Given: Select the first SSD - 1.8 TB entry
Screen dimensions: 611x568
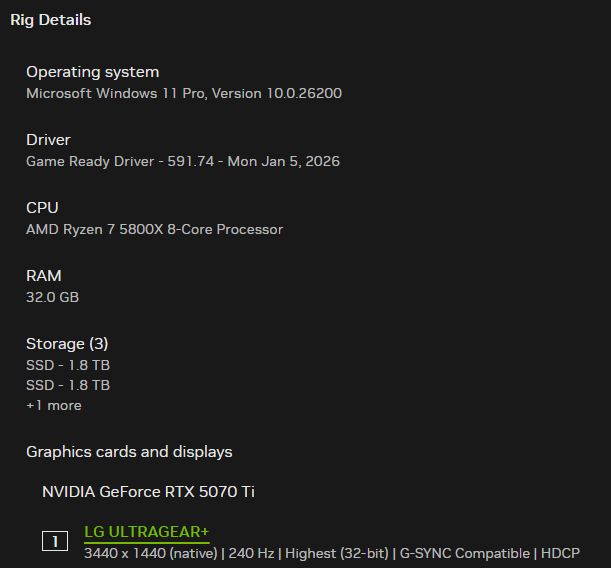Looking at the screenshot, I should pos(68,365).
